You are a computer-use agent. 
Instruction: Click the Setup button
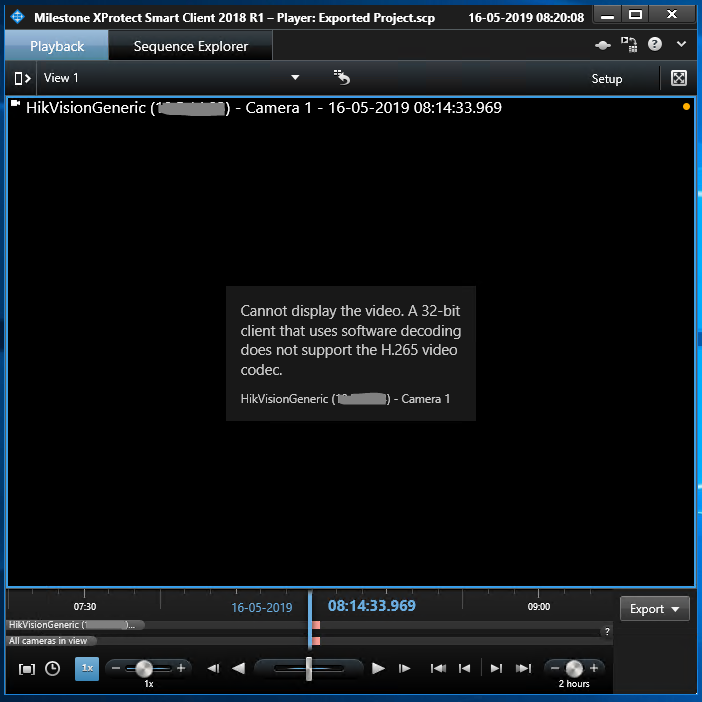tap(606, 79)
